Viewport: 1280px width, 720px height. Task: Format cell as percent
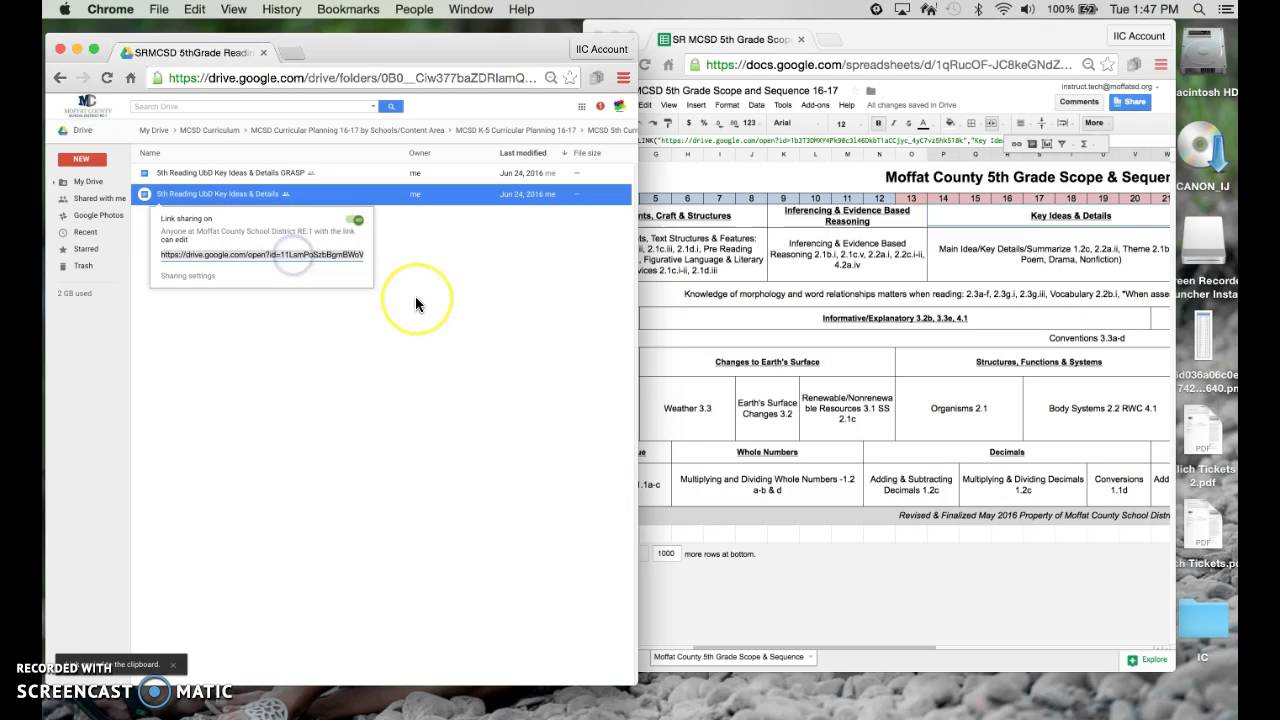tap(704, 123)
